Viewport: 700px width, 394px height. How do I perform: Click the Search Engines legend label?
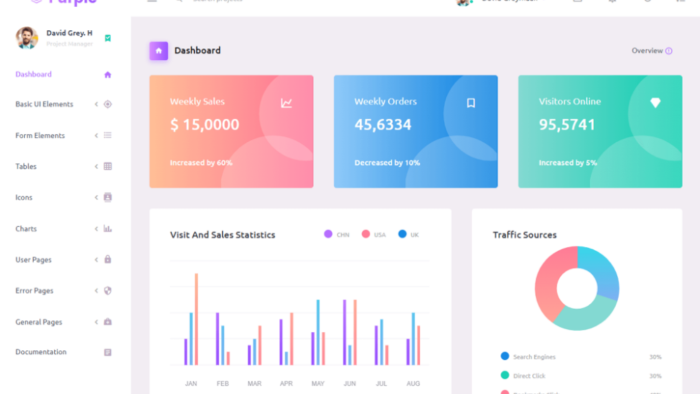pos(534,357)
